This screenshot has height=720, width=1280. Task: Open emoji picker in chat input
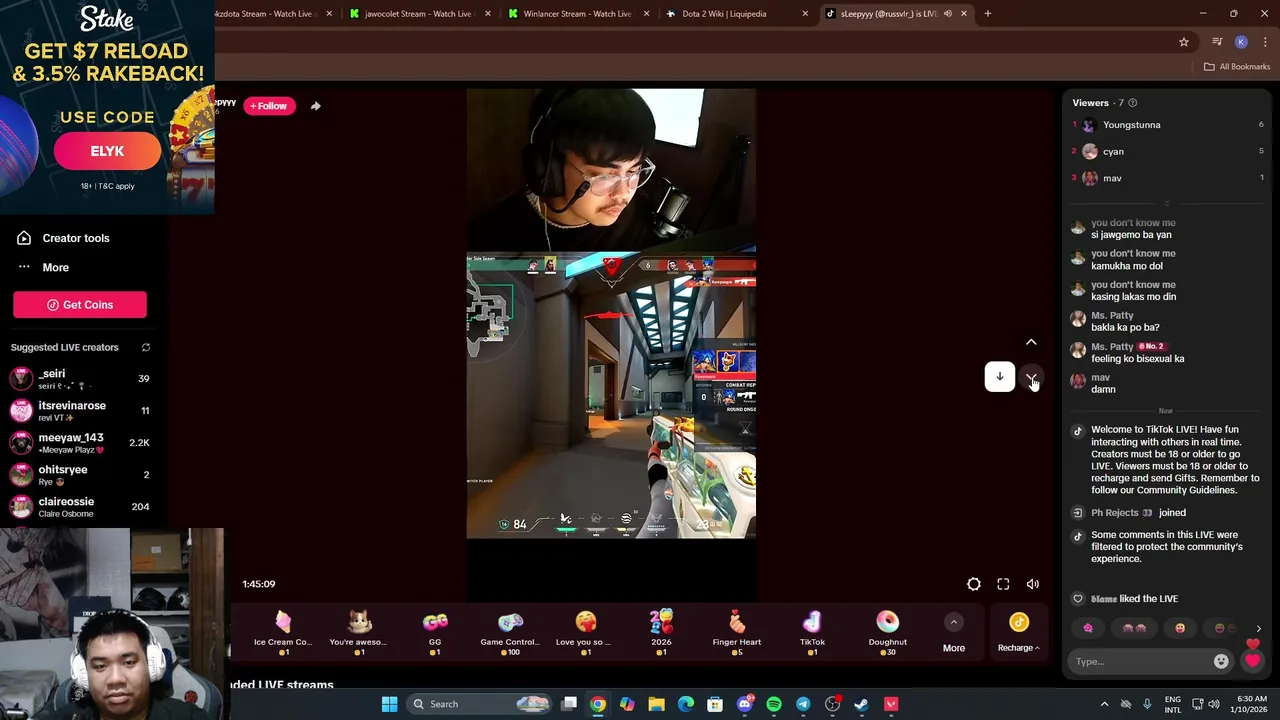click(1221, 661)
